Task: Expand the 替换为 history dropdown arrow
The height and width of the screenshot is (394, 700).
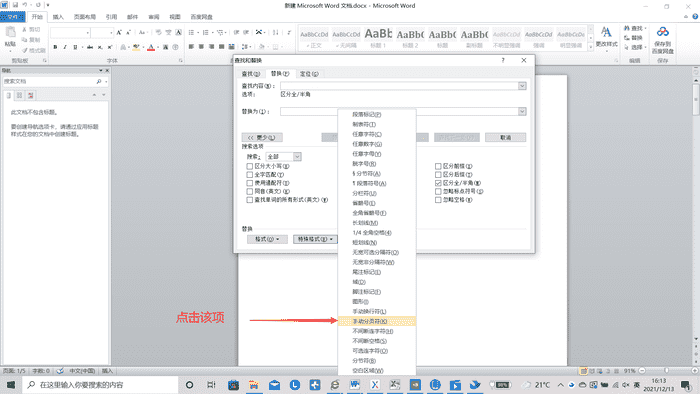Action: 522,112
